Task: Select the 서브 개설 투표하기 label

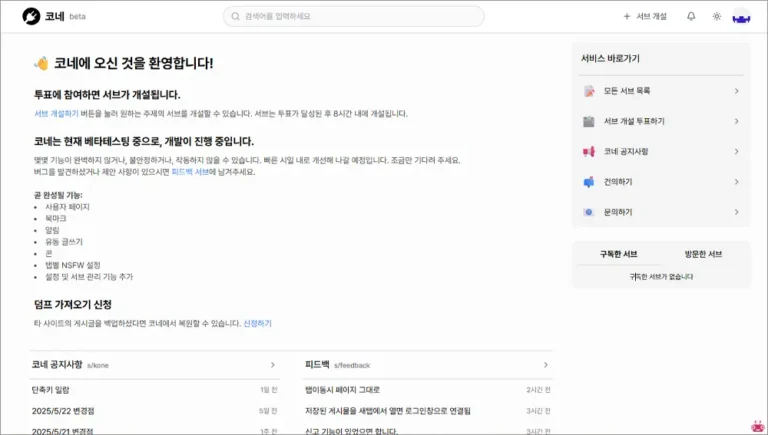Action: (x=634, y=121)
